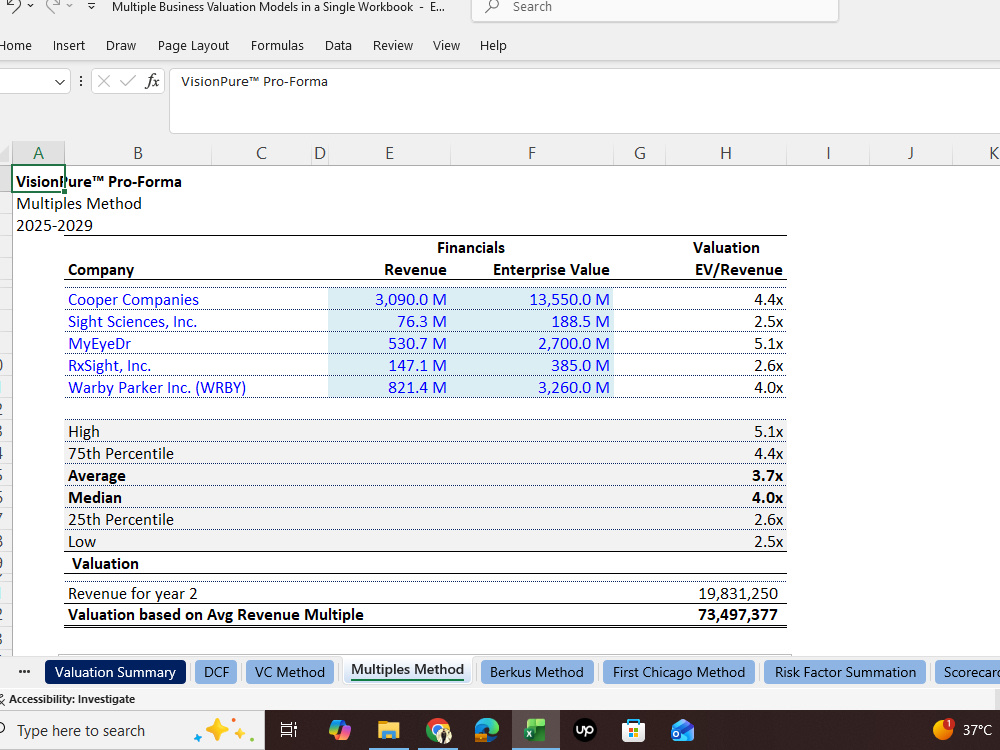Select the 13,550.0 M enterprise value cell

pos(532,300)
